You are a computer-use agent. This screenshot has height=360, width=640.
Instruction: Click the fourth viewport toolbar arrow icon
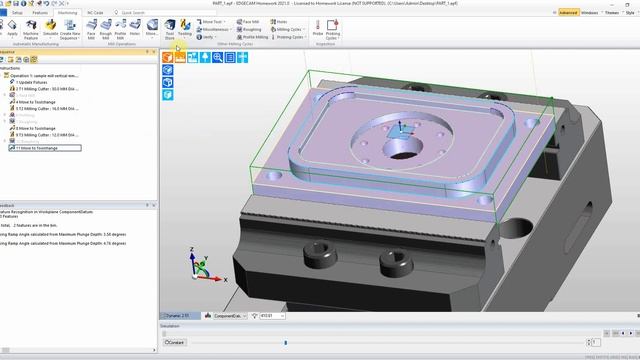205,57
